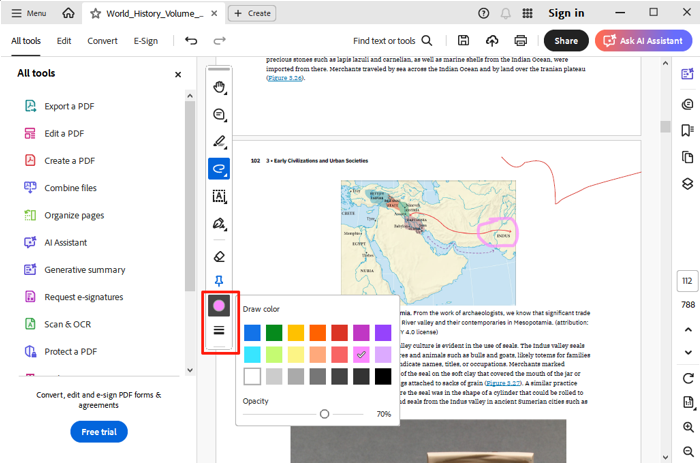Image resolution: width=700 pixels, height=463 pixels.
Task: Close the World_History_Volume tab
Action: pos(214,13)
